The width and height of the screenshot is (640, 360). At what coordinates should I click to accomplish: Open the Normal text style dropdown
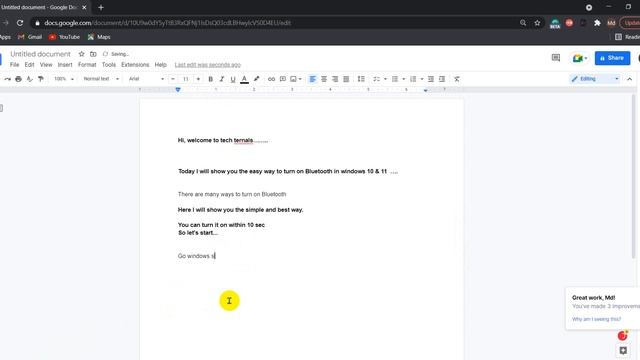pyautogui.click(x=101, y=79)
